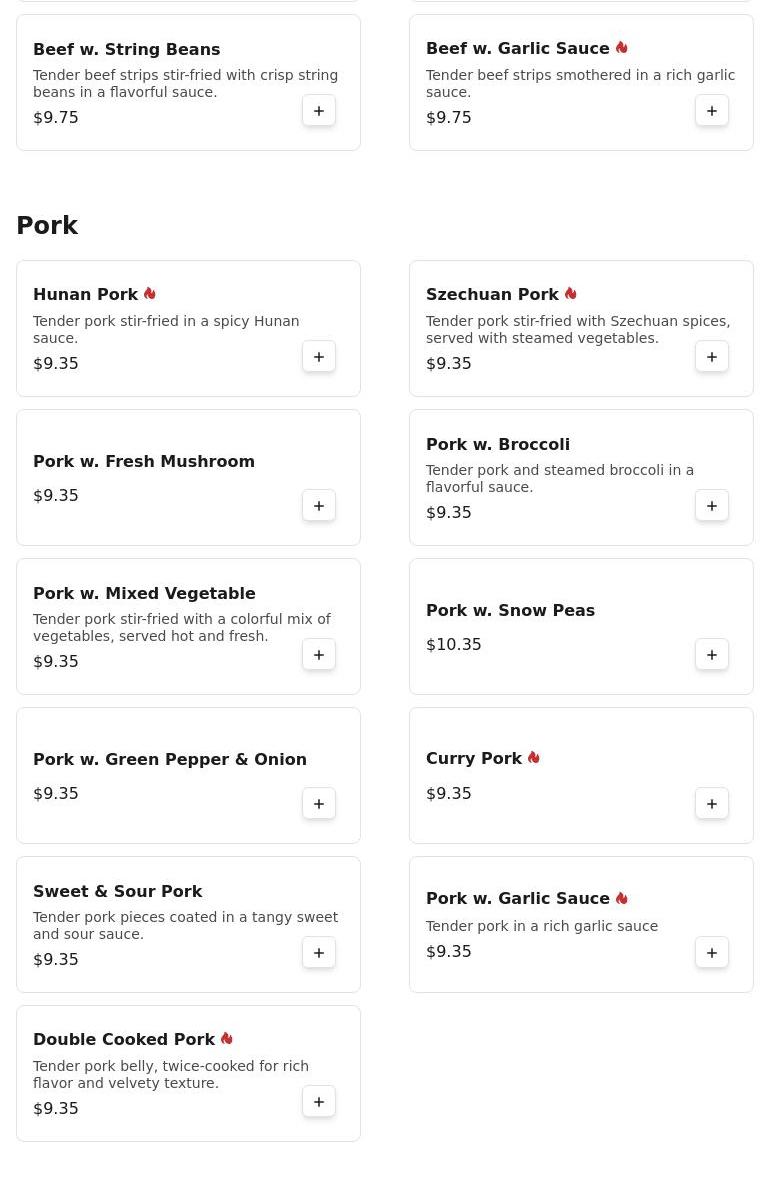Screen dimensions: 770x1179
Task: Click plus button for Curry Pork
Action: click(712, 804)
